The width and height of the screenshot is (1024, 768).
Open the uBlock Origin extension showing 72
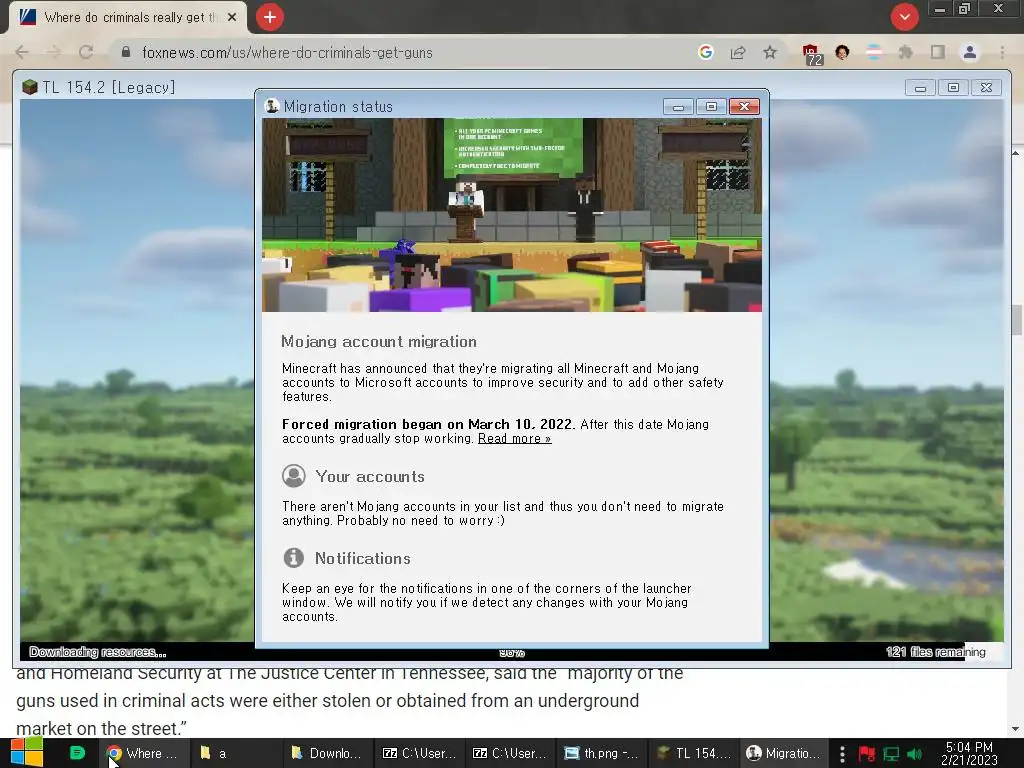point(812,54)
